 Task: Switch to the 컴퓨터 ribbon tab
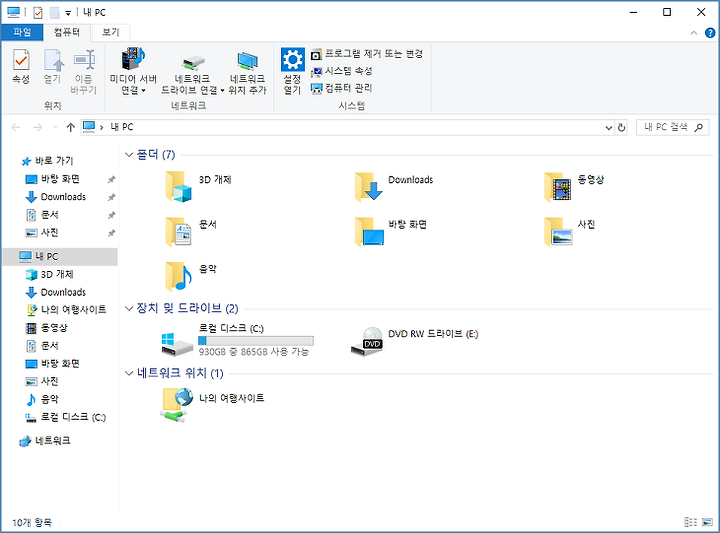point(67,32)
